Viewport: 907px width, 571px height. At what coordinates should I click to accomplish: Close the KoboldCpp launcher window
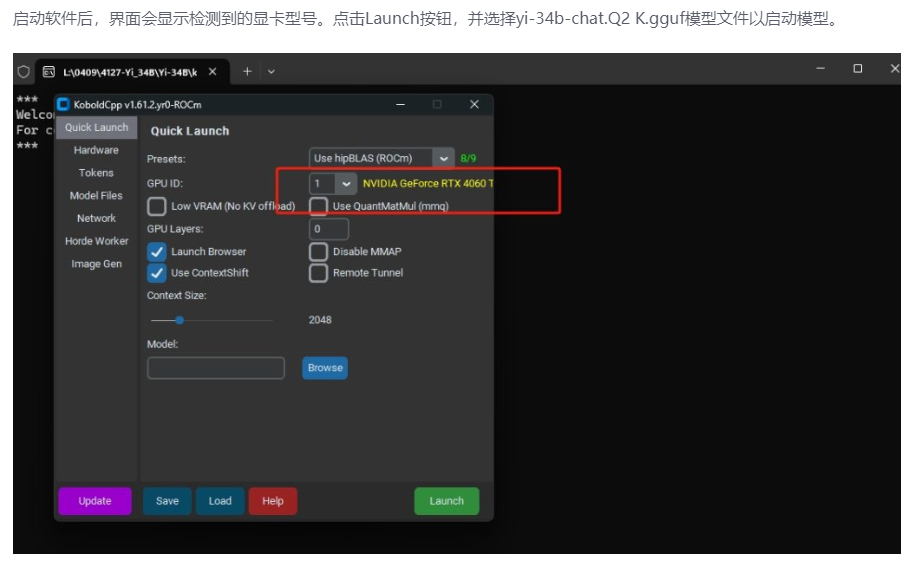point(474,104)
